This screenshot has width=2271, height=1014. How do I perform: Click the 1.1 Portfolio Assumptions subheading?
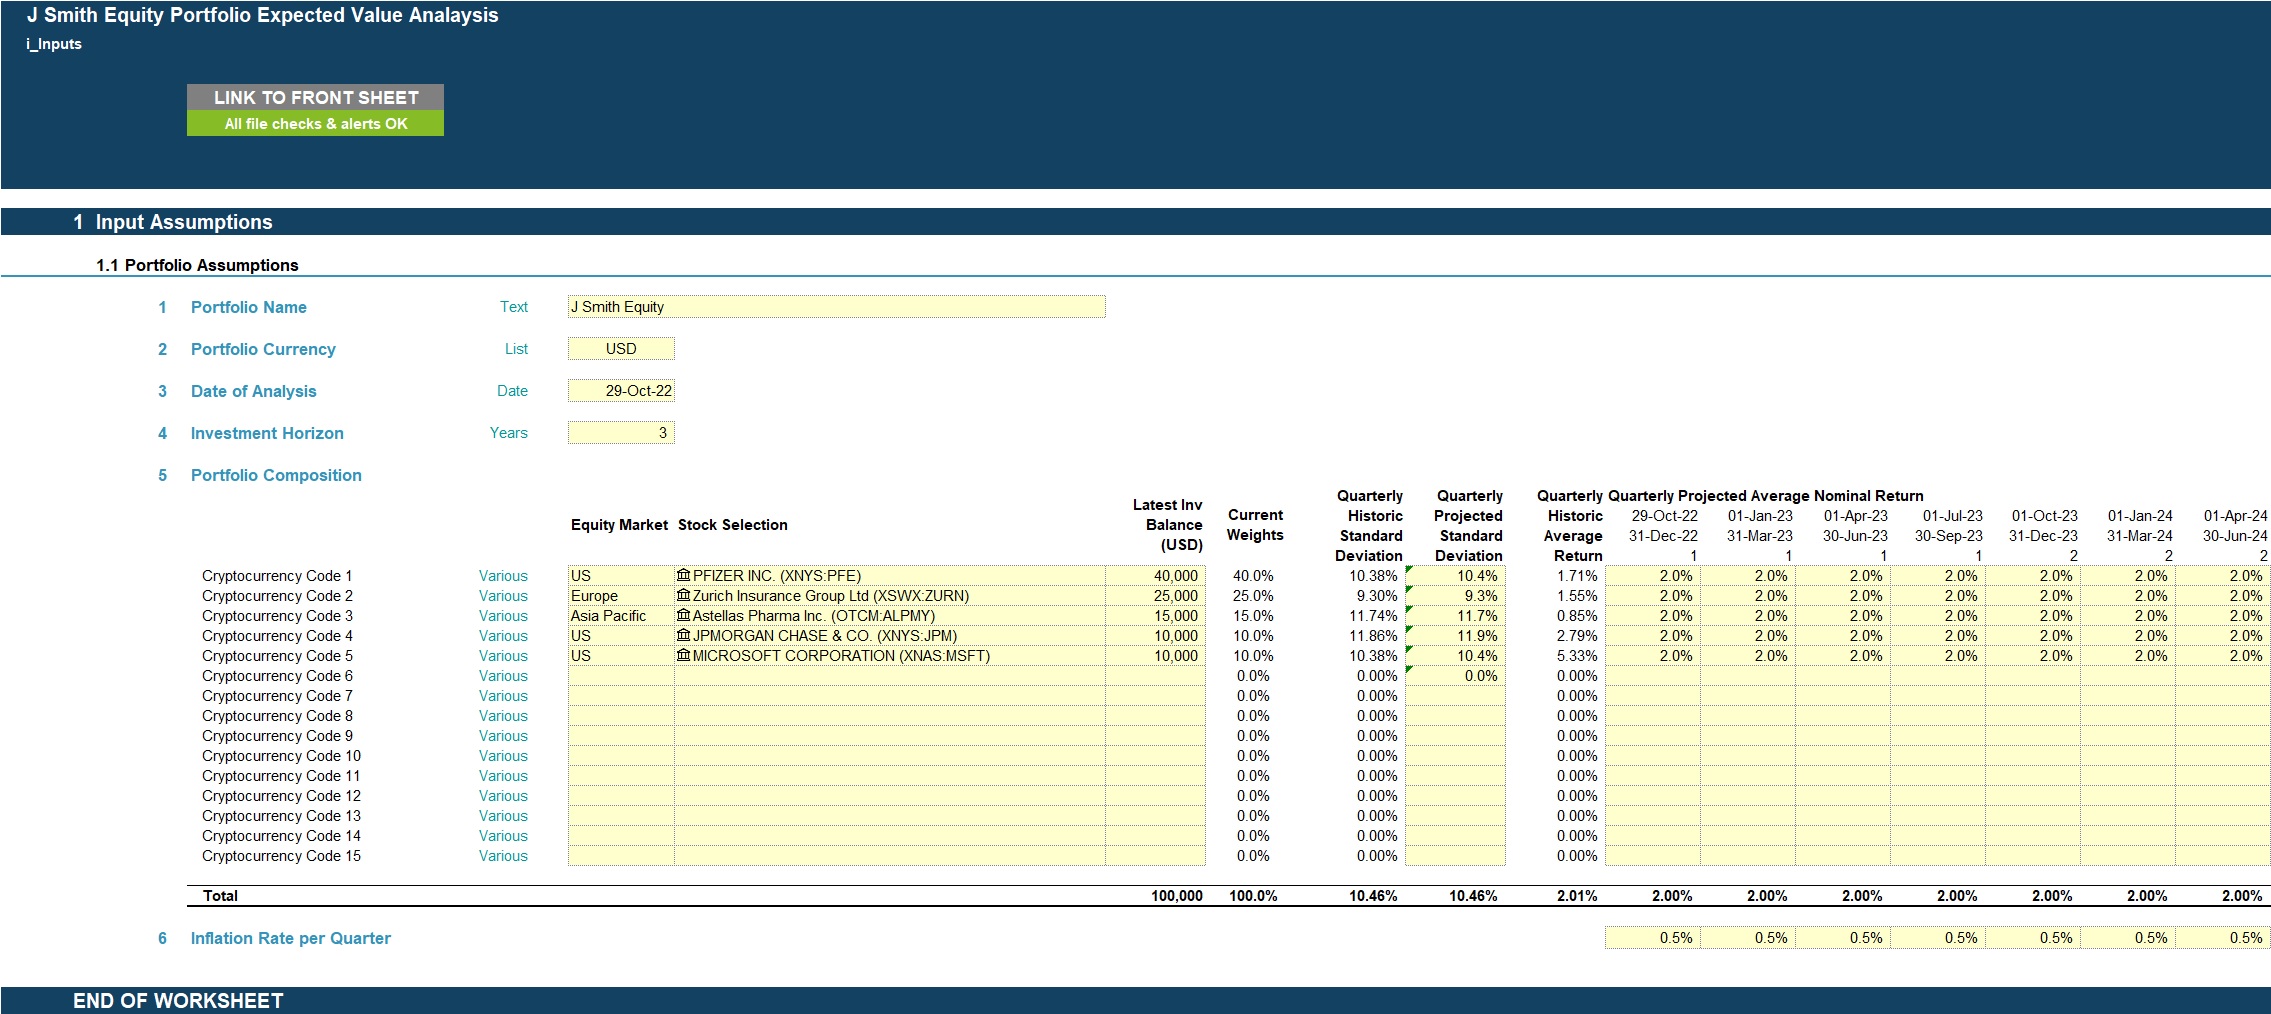tap(197, 265)
